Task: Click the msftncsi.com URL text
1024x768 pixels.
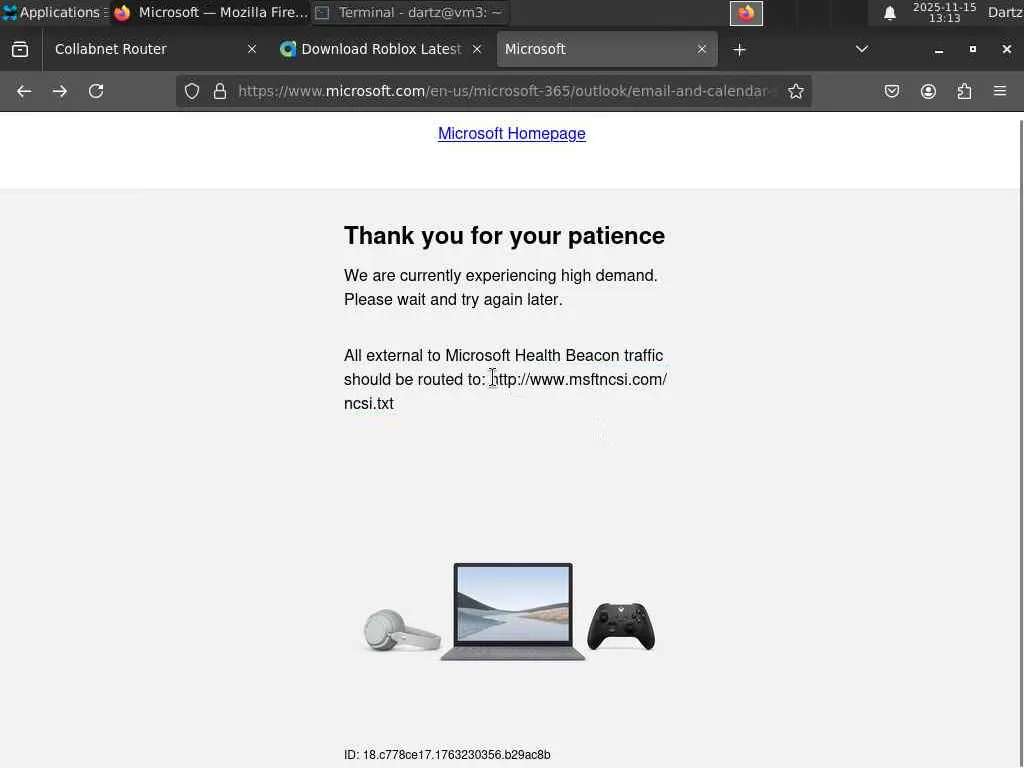Action: [x=505, y=391]
